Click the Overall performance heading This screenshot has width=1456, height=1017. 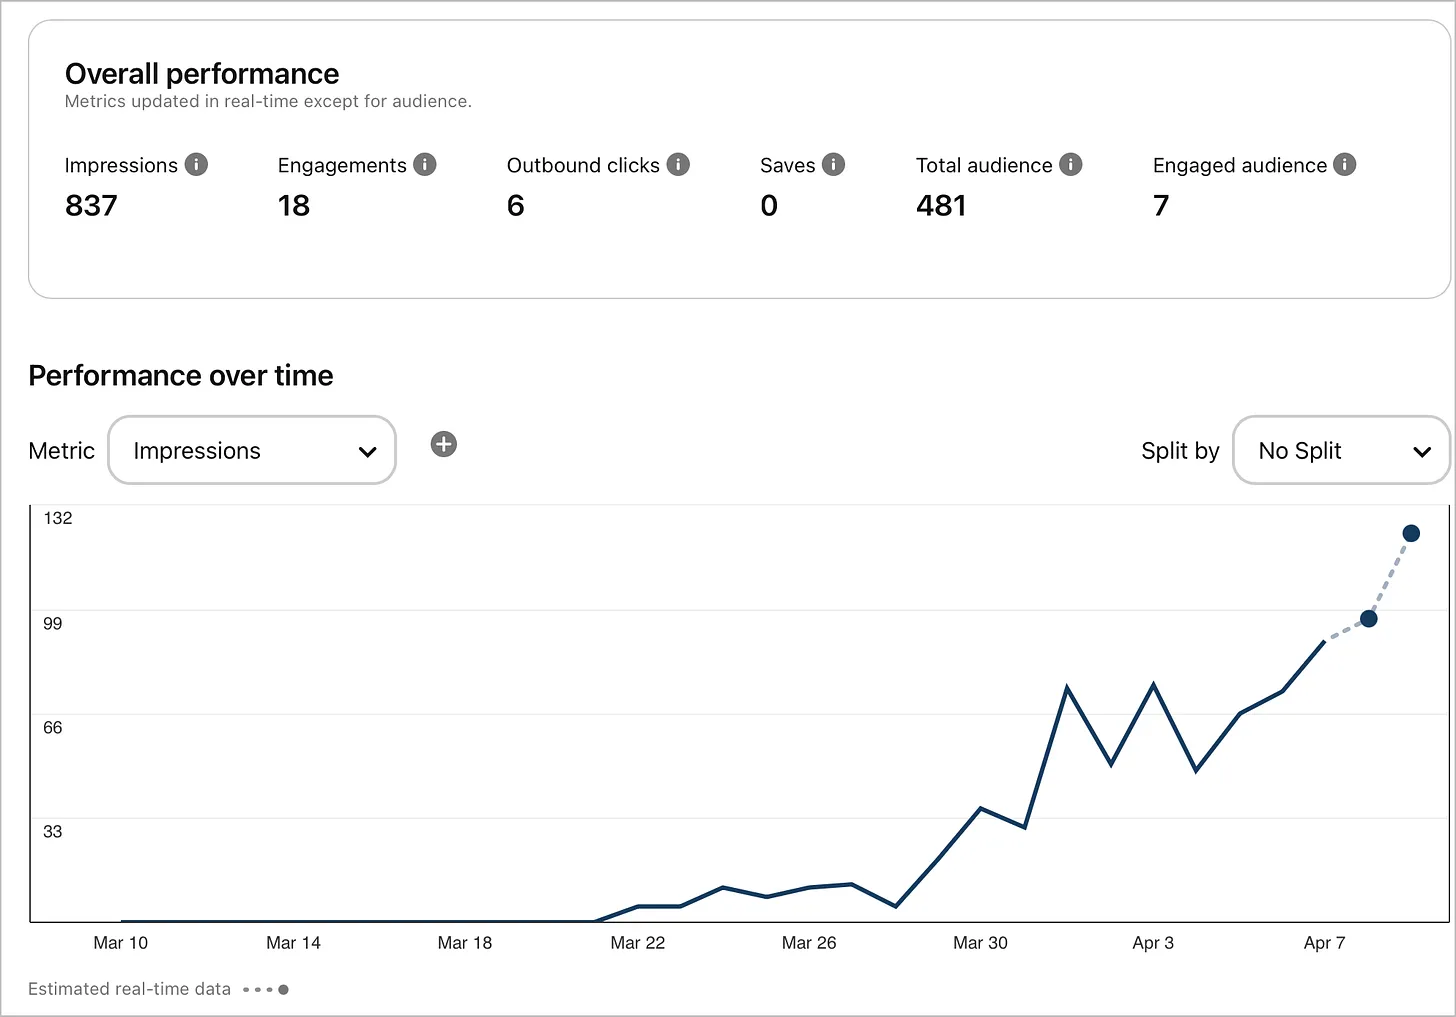(x=202, y=74)
